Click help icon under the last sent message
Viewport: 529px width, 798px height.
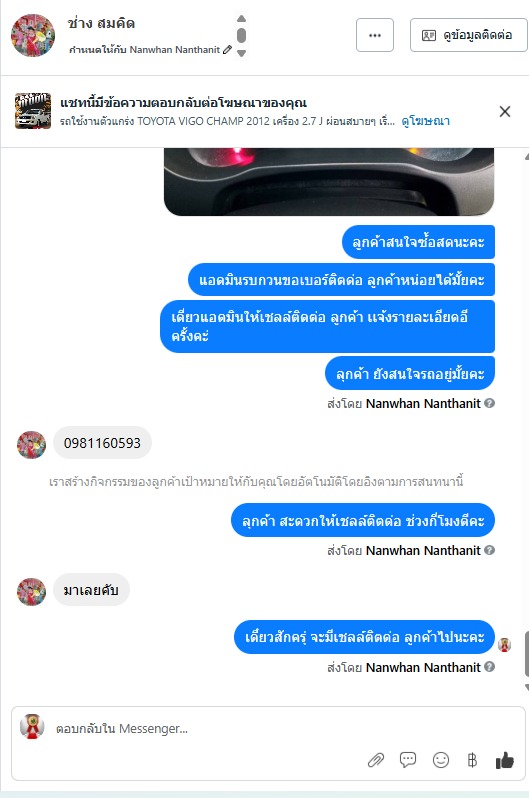(x=489, y=667)
